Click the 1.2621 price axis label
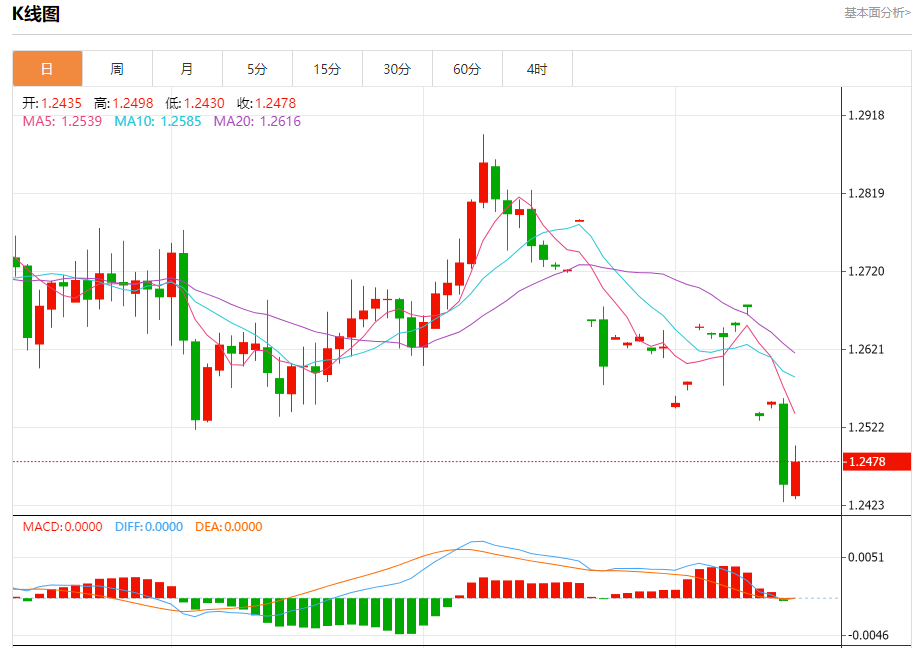Viewport: 918px width, 648px height. click(x=866, y=349)
